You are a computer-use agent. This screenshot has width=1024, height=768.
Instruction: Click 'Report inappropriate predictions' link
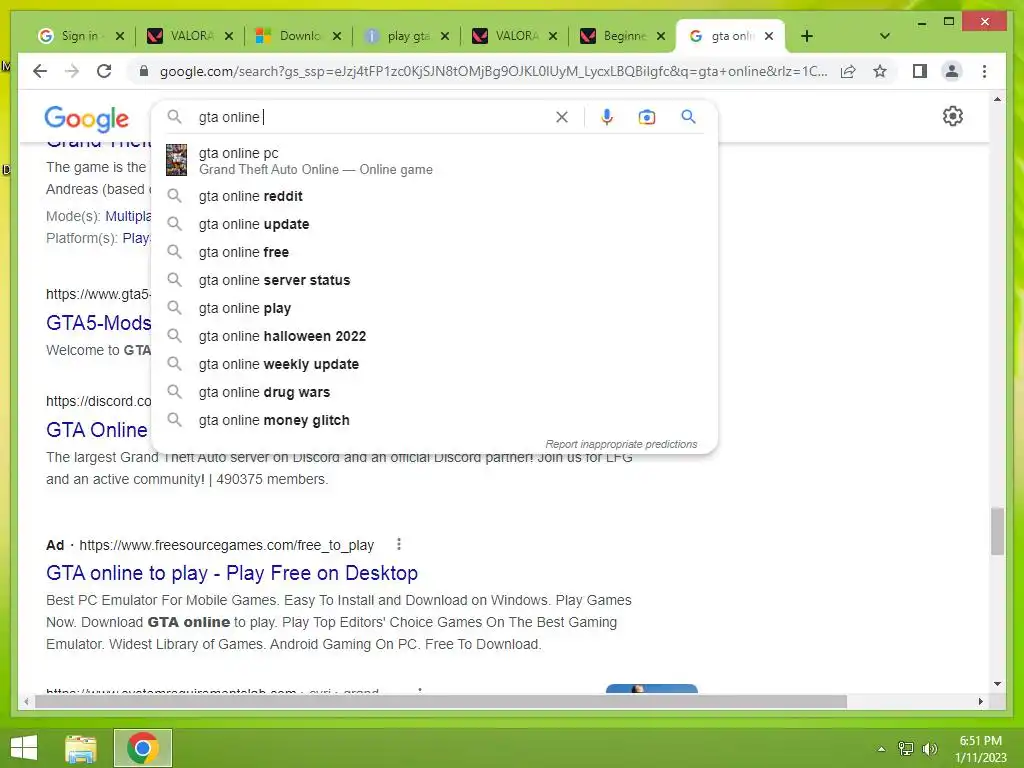pyautogui.click(x=621, y=444)
